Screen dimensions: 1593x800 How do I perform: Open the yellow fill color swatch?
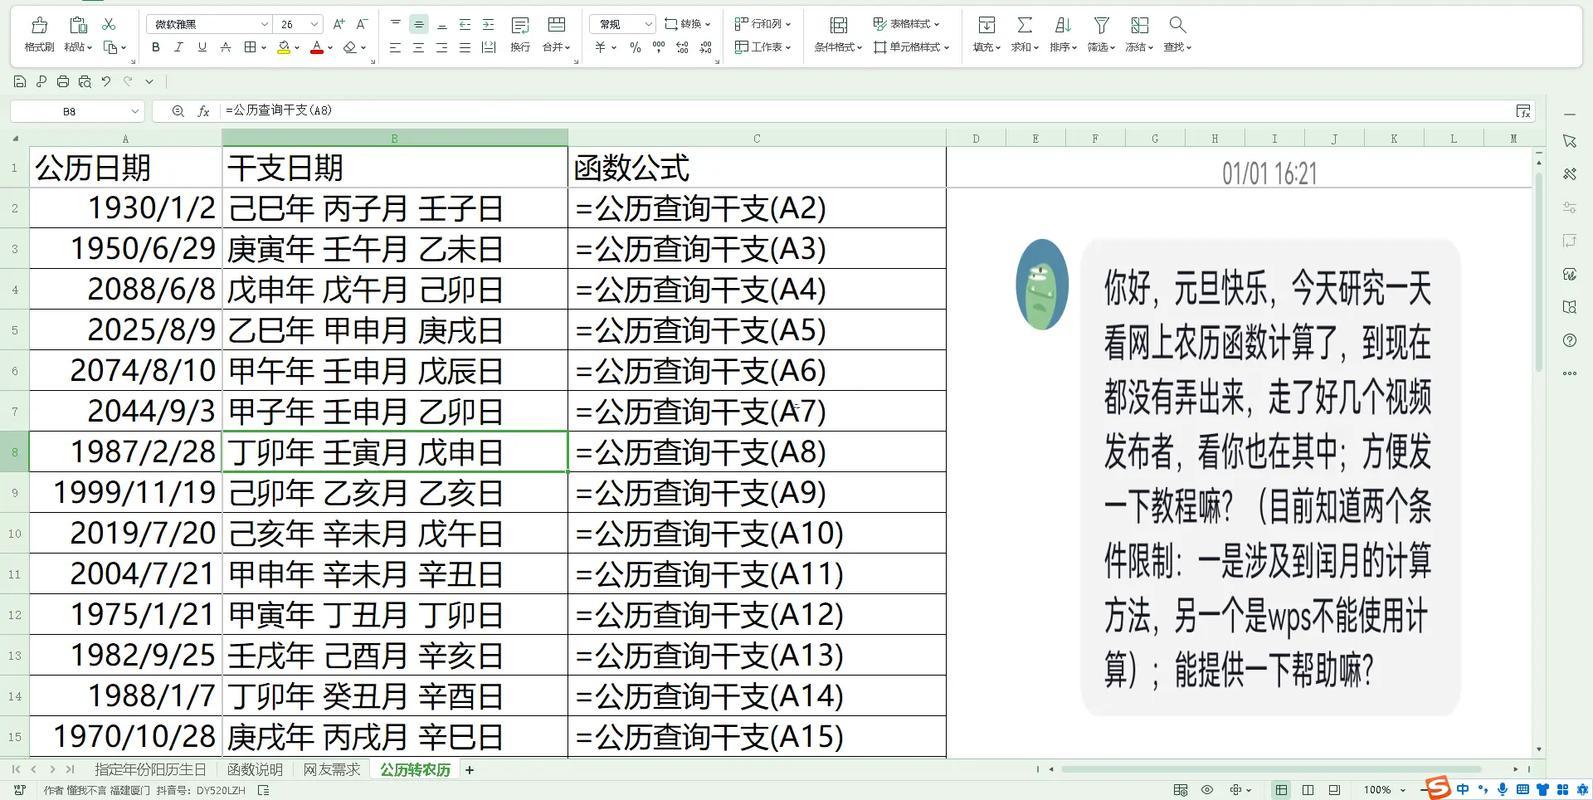[x=284, y=47]
